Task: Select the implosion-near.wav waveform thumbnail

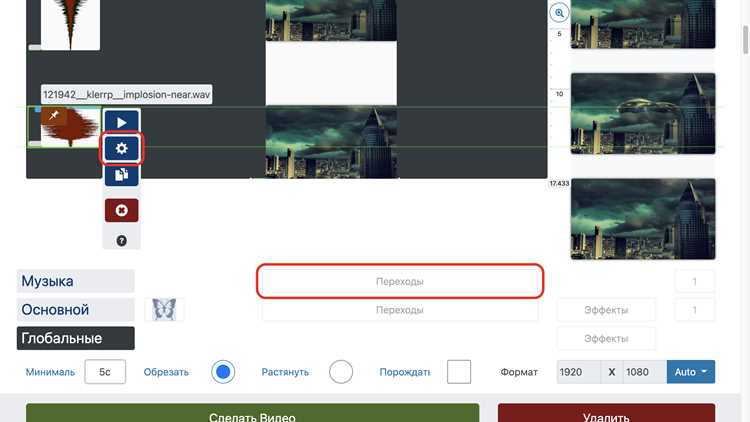Action: [x=70, y=126]
